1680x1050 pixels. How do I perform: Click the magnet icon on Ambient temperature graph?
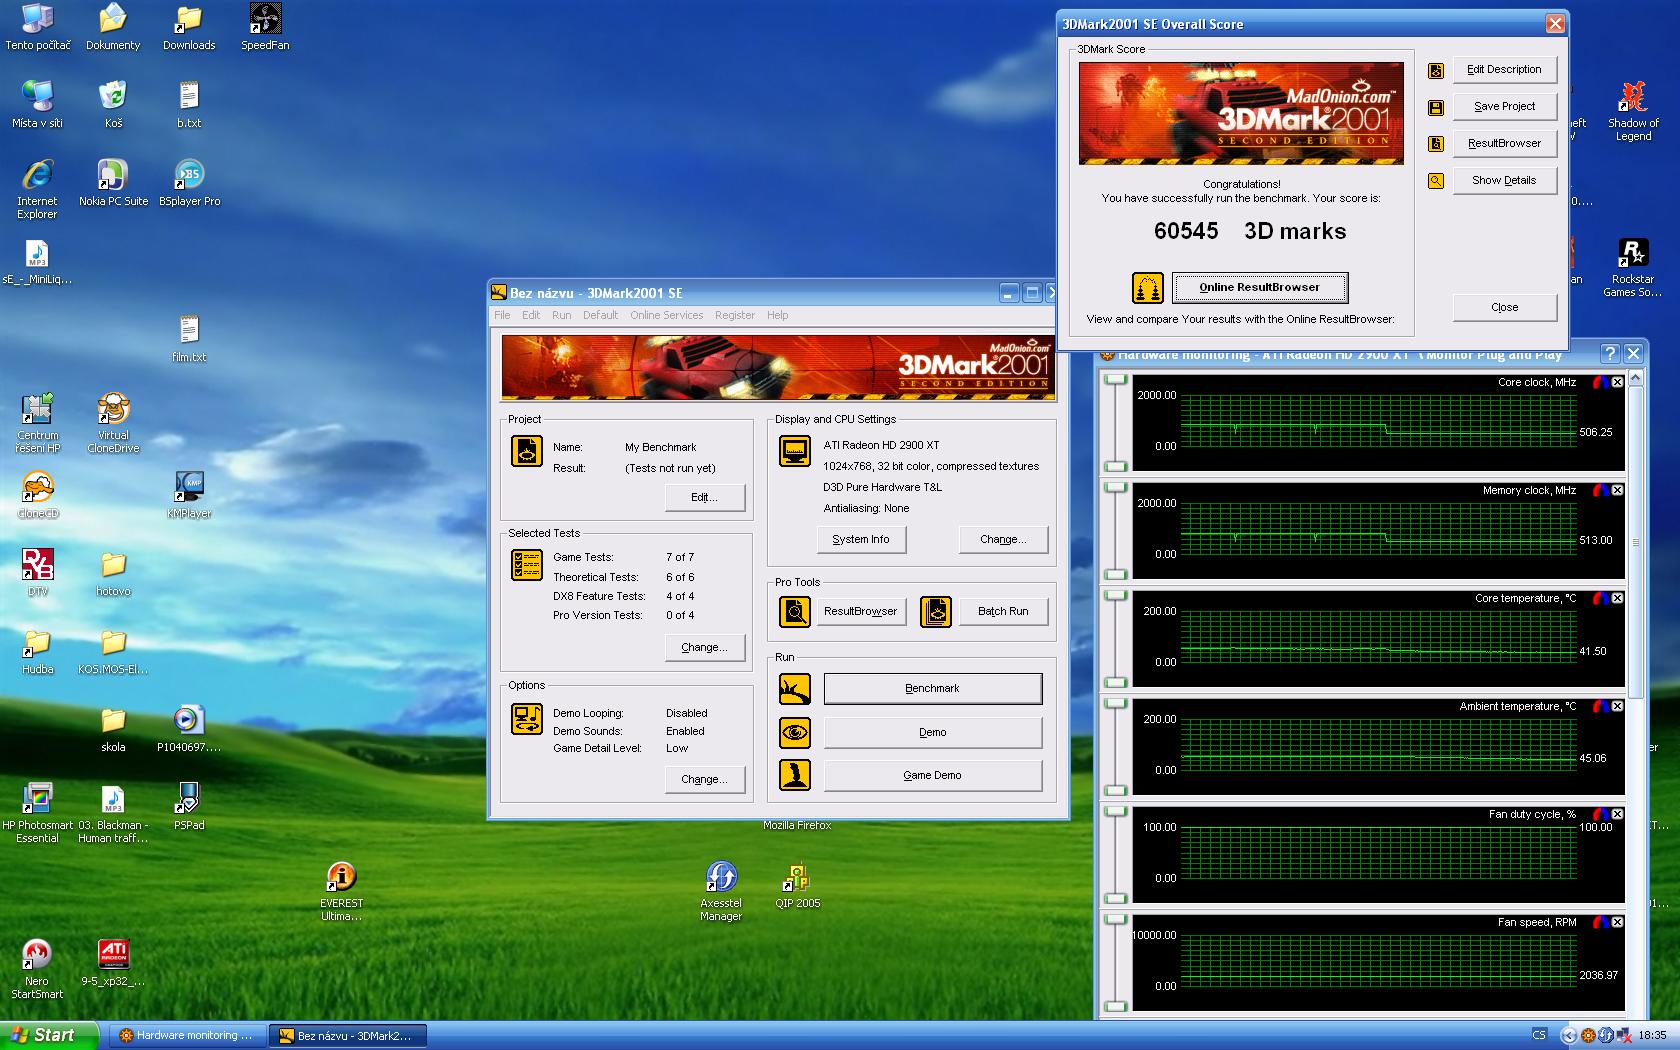click(x=1600, y=706)
